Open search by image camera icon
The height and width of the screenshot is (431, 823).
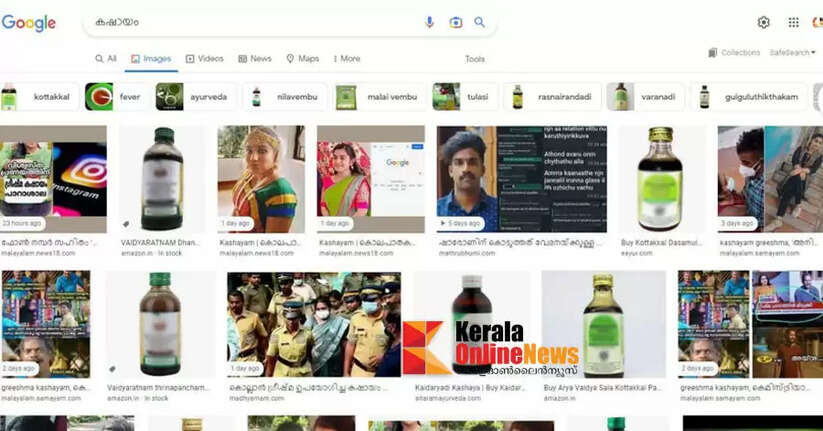456,22
